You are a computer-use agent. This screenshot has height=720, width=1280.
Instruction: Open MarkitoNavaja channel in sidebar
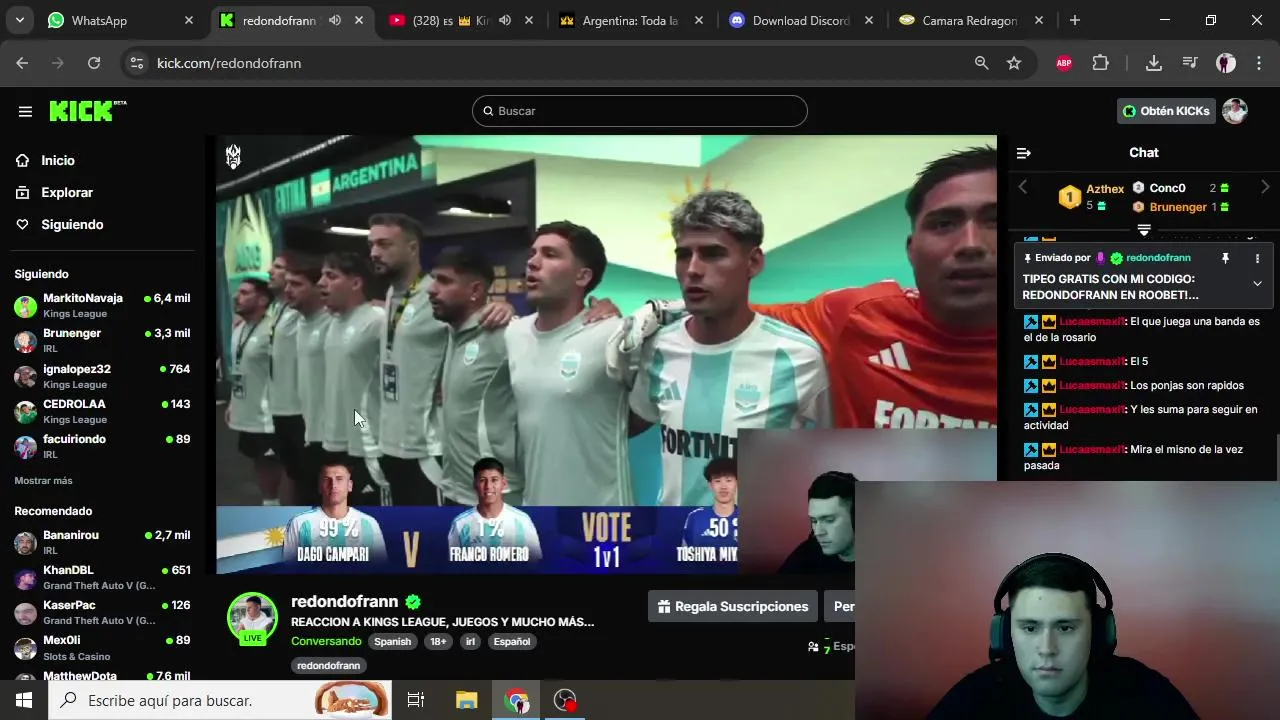point(102,305)
